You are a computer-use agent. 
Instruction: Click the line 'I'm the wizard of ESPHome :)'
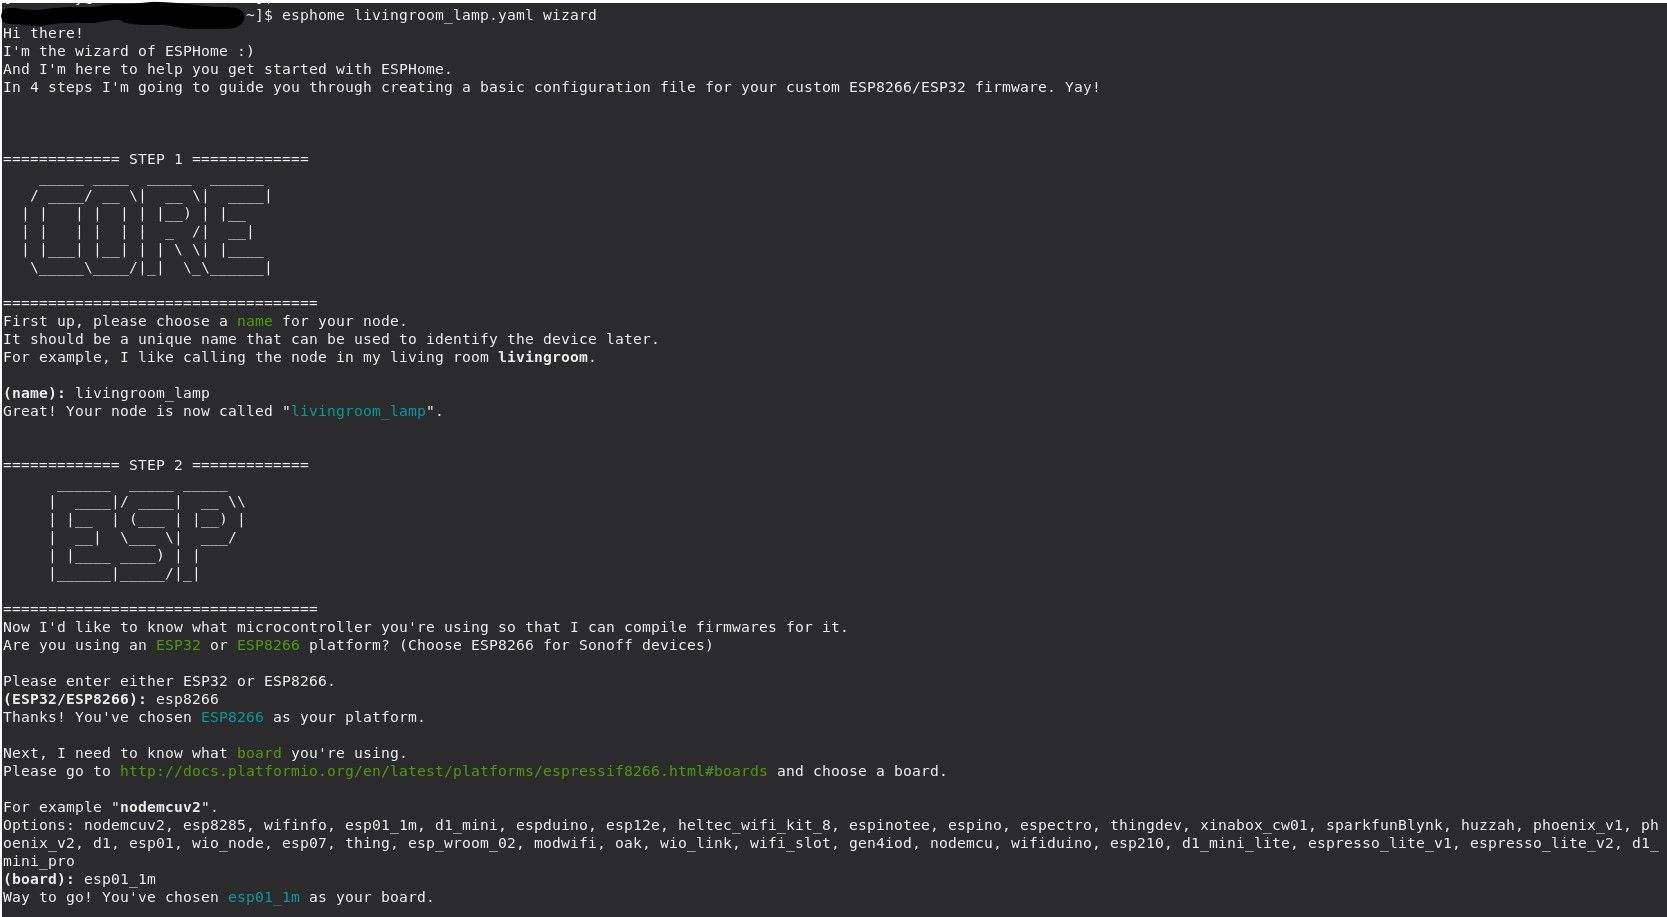click(129, 51)
